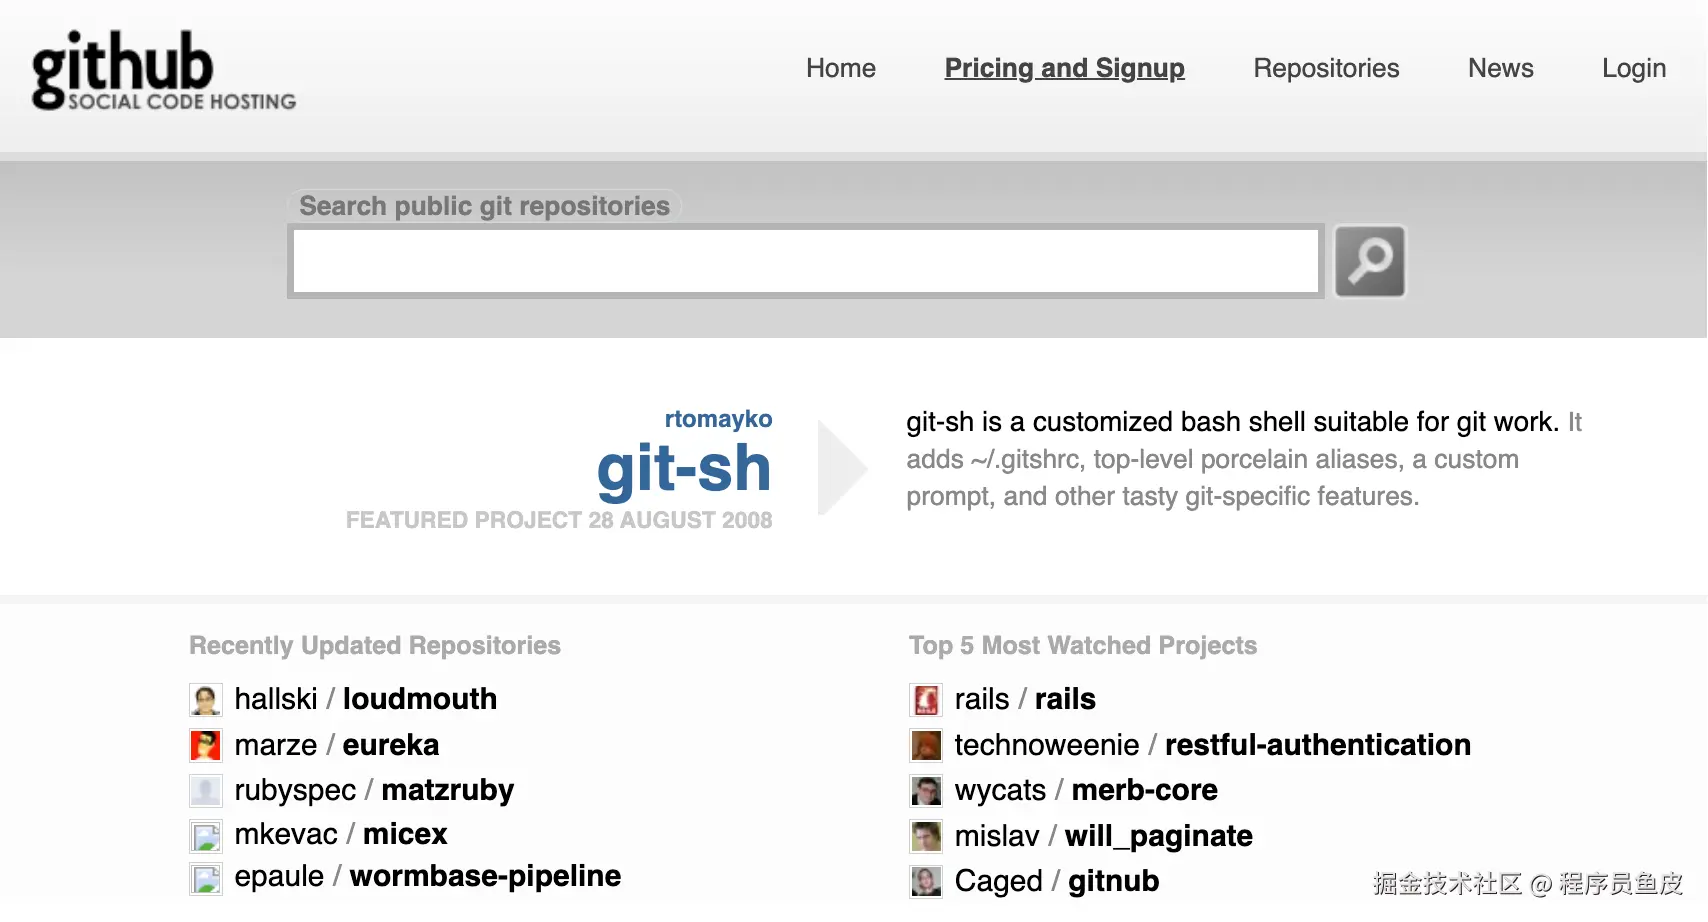
Task: Click technoweenie's avatar icon
Action: point(926,745)
